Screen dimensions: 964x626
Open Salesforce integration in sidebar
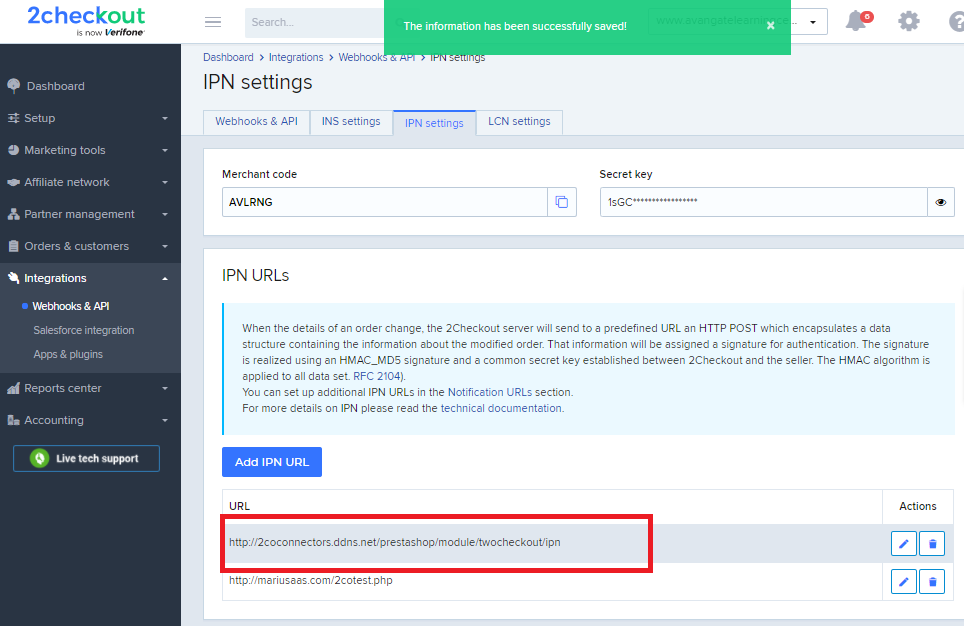pyautogui.click(x=84, y=330)
